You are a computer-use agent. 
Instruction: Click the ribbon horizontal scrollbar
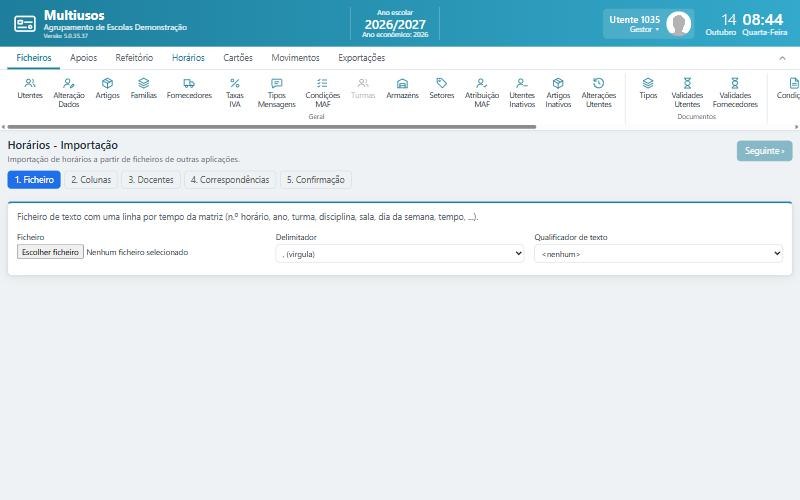pyautogui.click(x=271, y=127)
